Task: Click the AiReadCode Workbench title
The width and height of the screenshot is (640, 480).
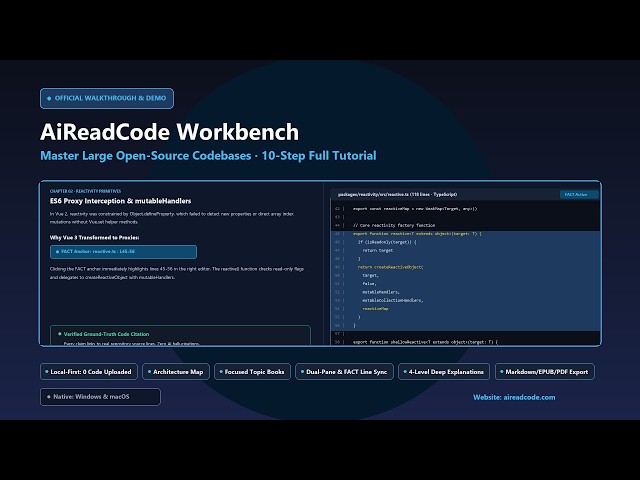Action: [169, 132]
